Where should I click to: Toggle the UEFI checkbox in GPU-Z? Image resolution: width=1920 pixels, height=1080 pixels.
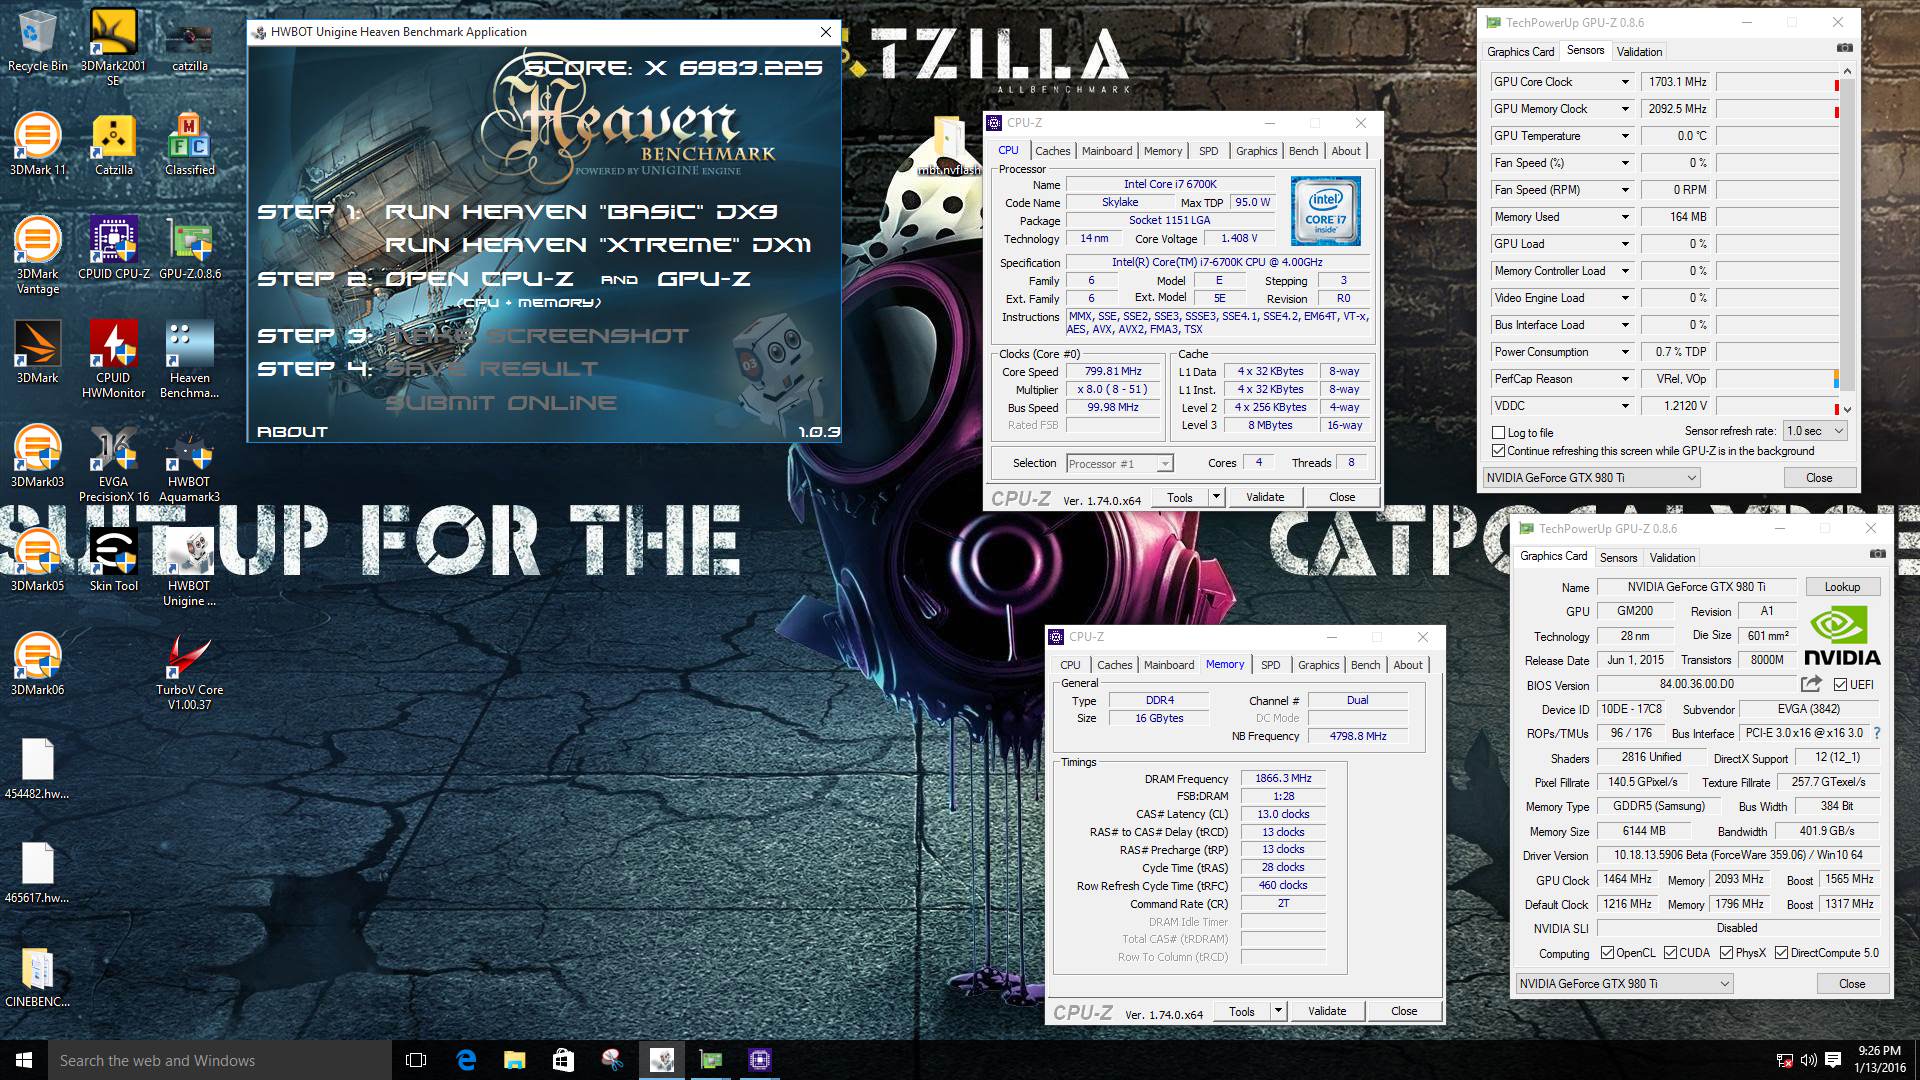1841,685
